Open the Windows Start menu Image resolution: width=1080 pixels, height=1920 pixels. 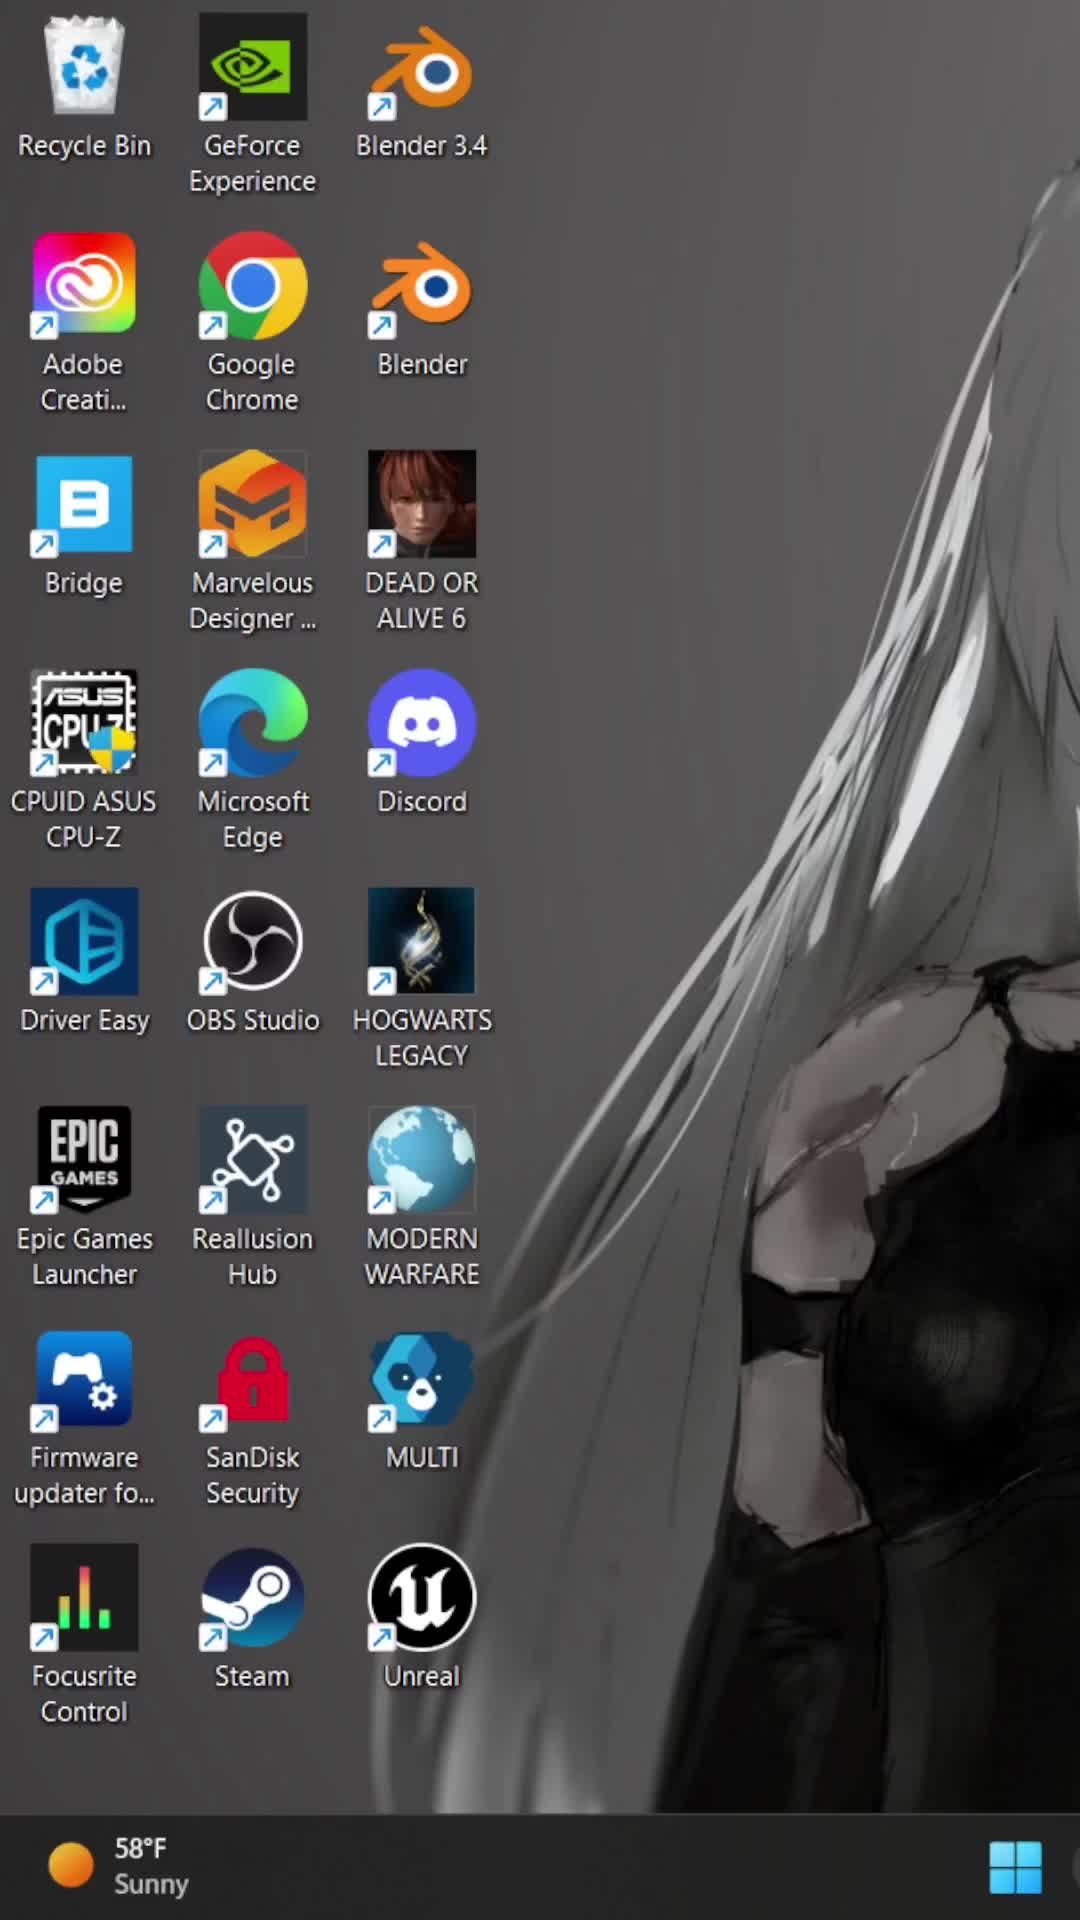click(x=1015, y=1867)
